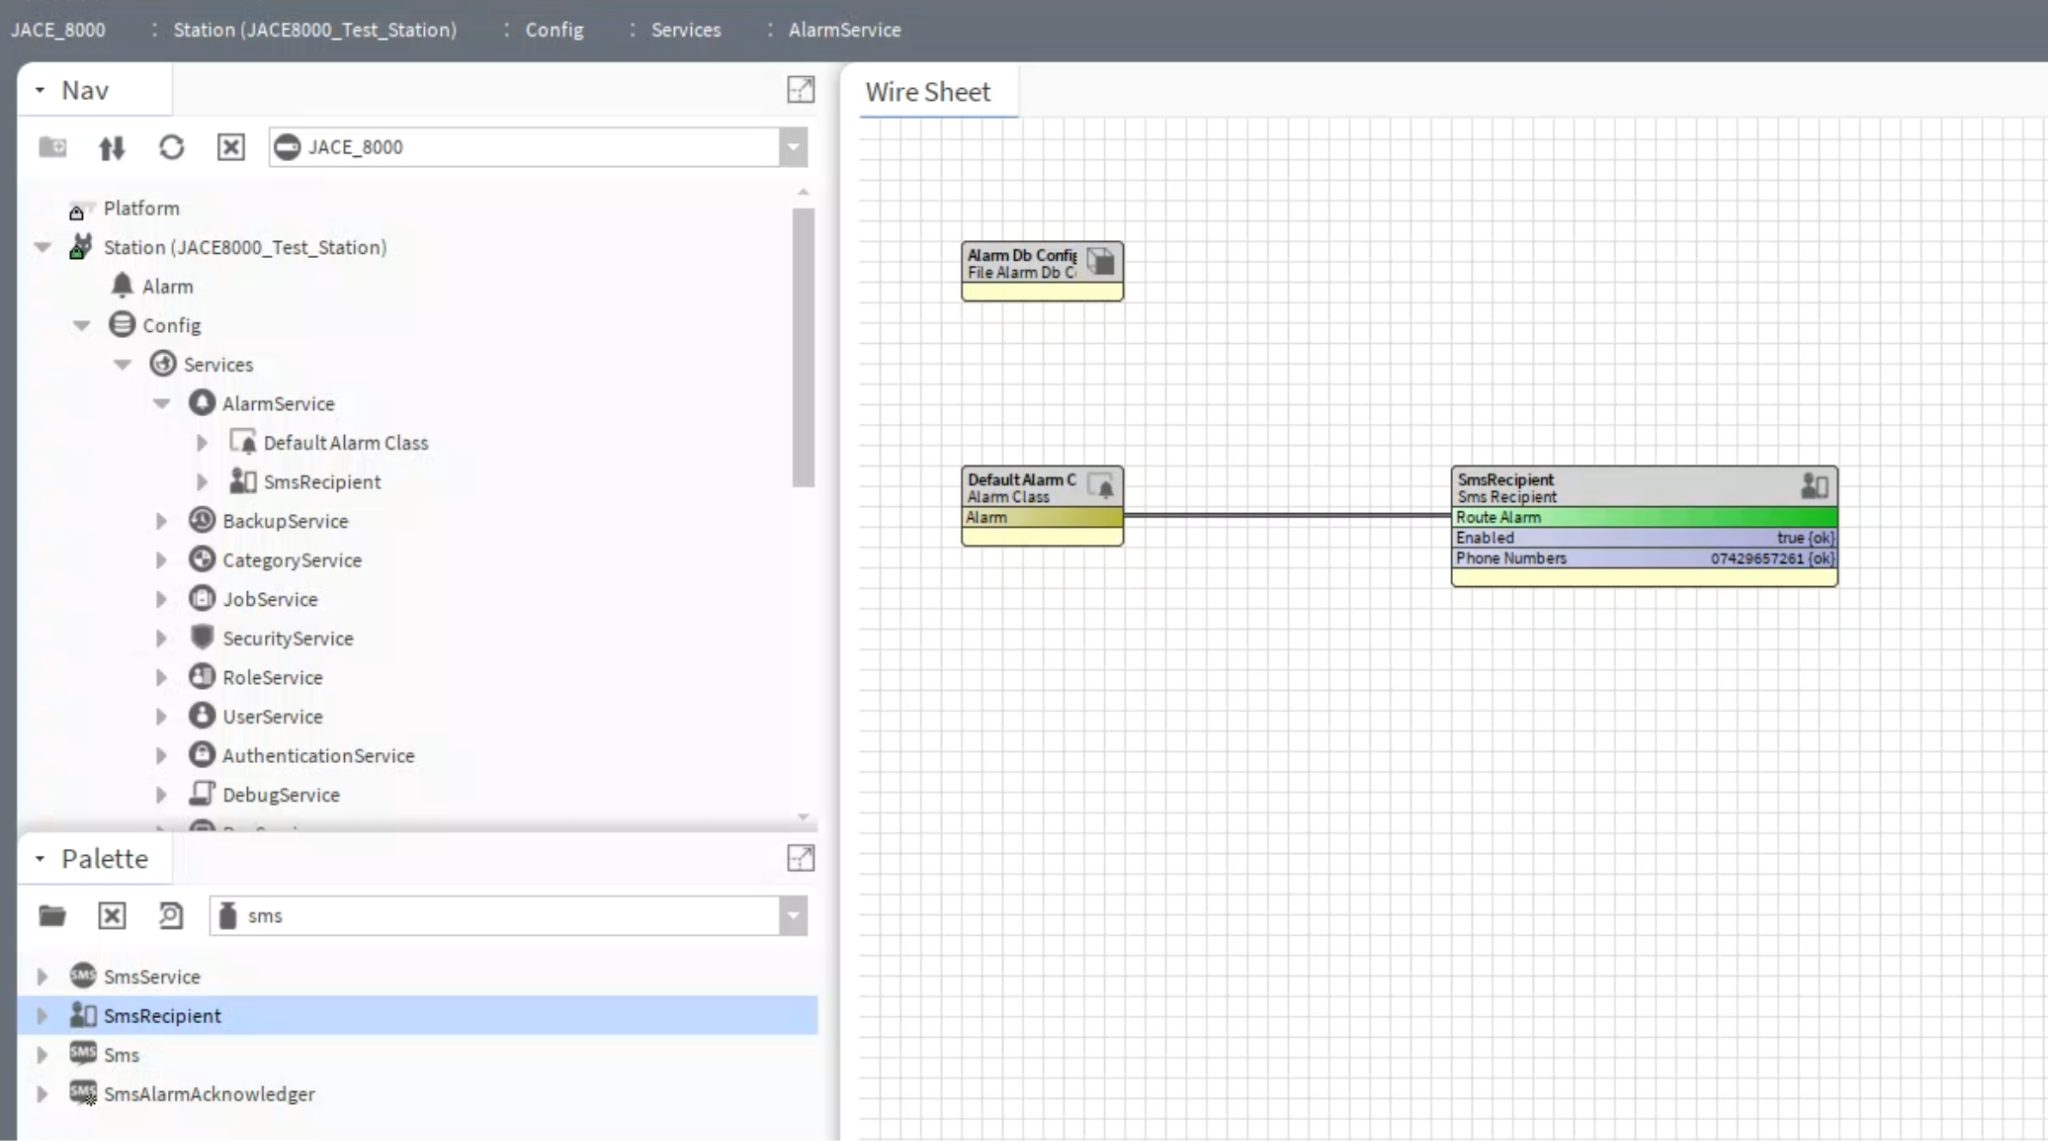2048x1141 pixels.
Task: Open the Nav panel title menu
Action: 40,90
